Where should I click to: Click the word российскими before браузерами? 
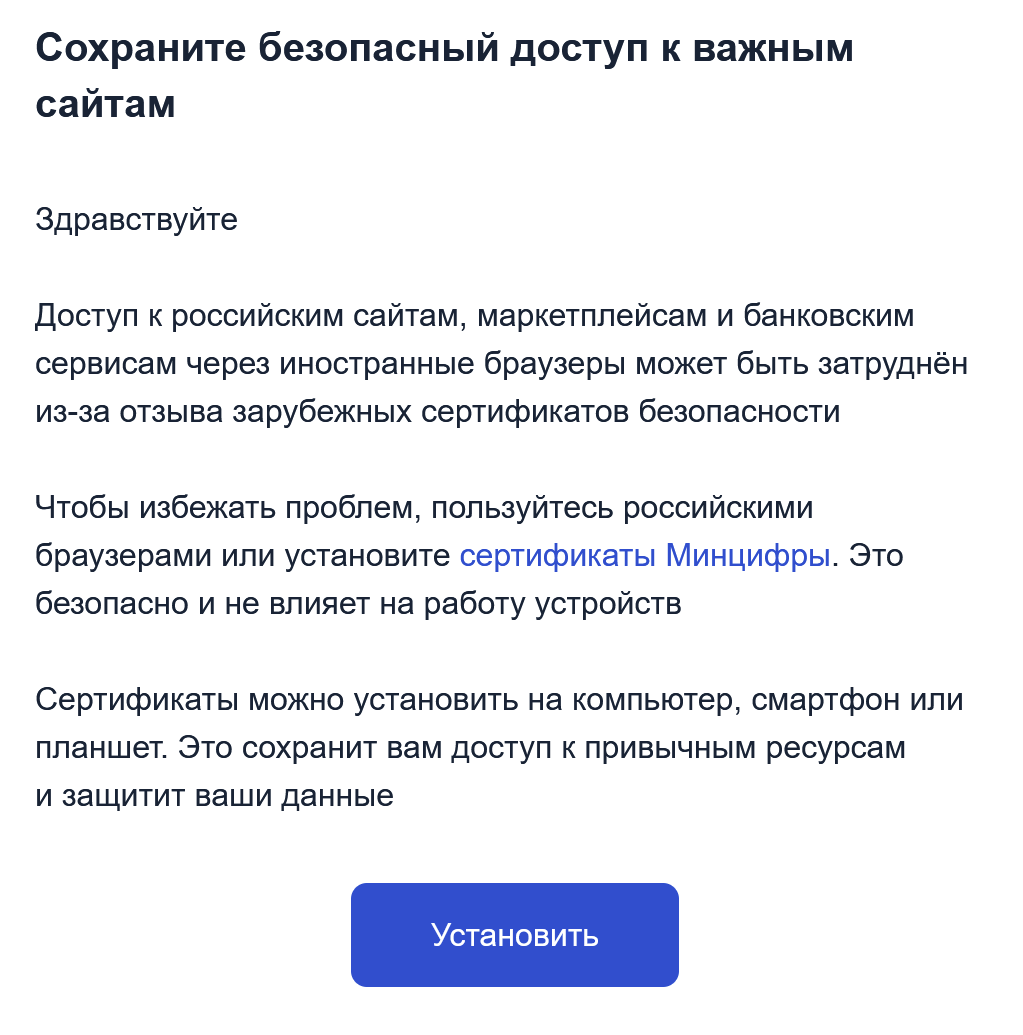point(718,508)
